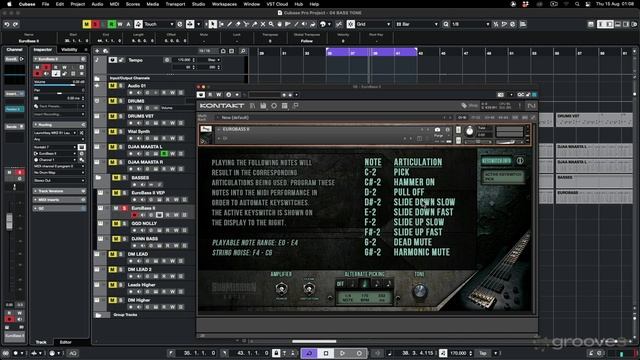Image resolution: width=640 pixels, height=360 pixels.
Task: Switch to the Visibility tab
Action: [69, 50]
